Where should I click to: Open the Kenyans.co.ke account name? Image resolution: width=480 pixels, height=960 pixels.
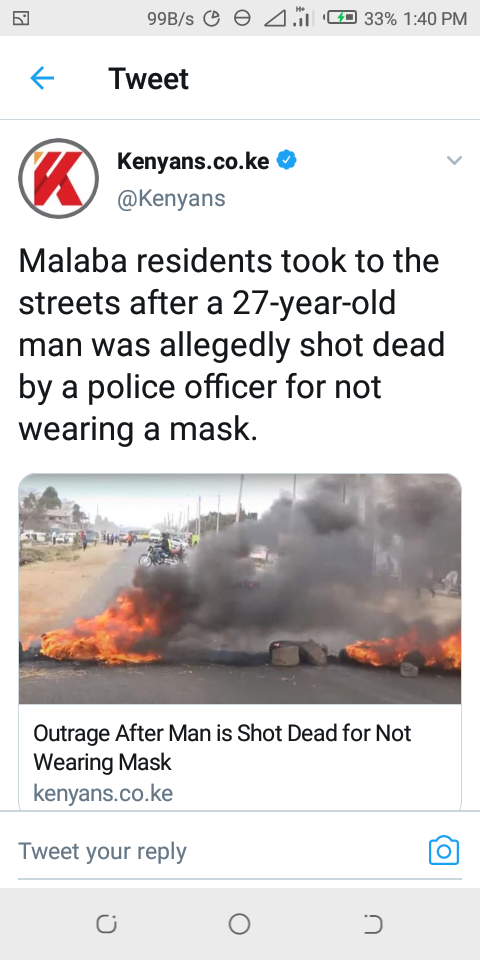(x=193, y=161)
